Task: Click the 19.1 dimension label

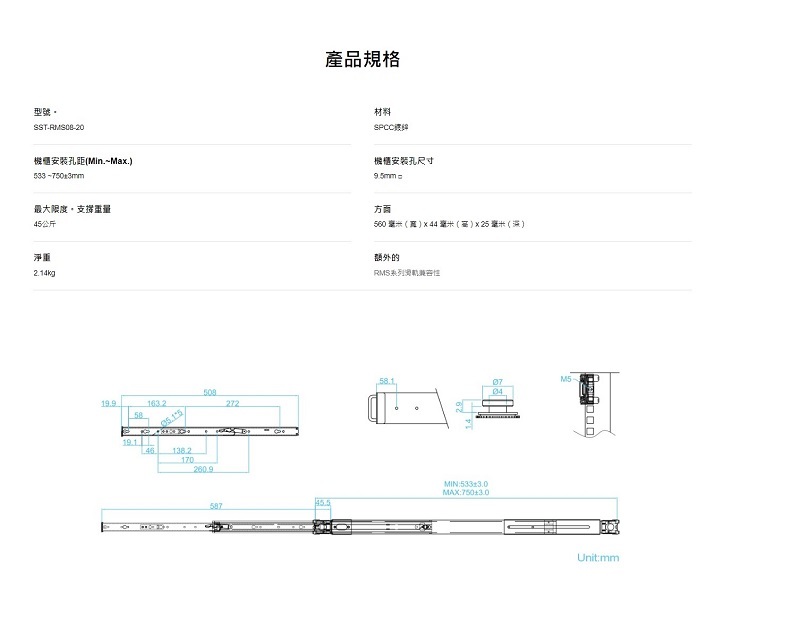Action: tap(130, 442)
